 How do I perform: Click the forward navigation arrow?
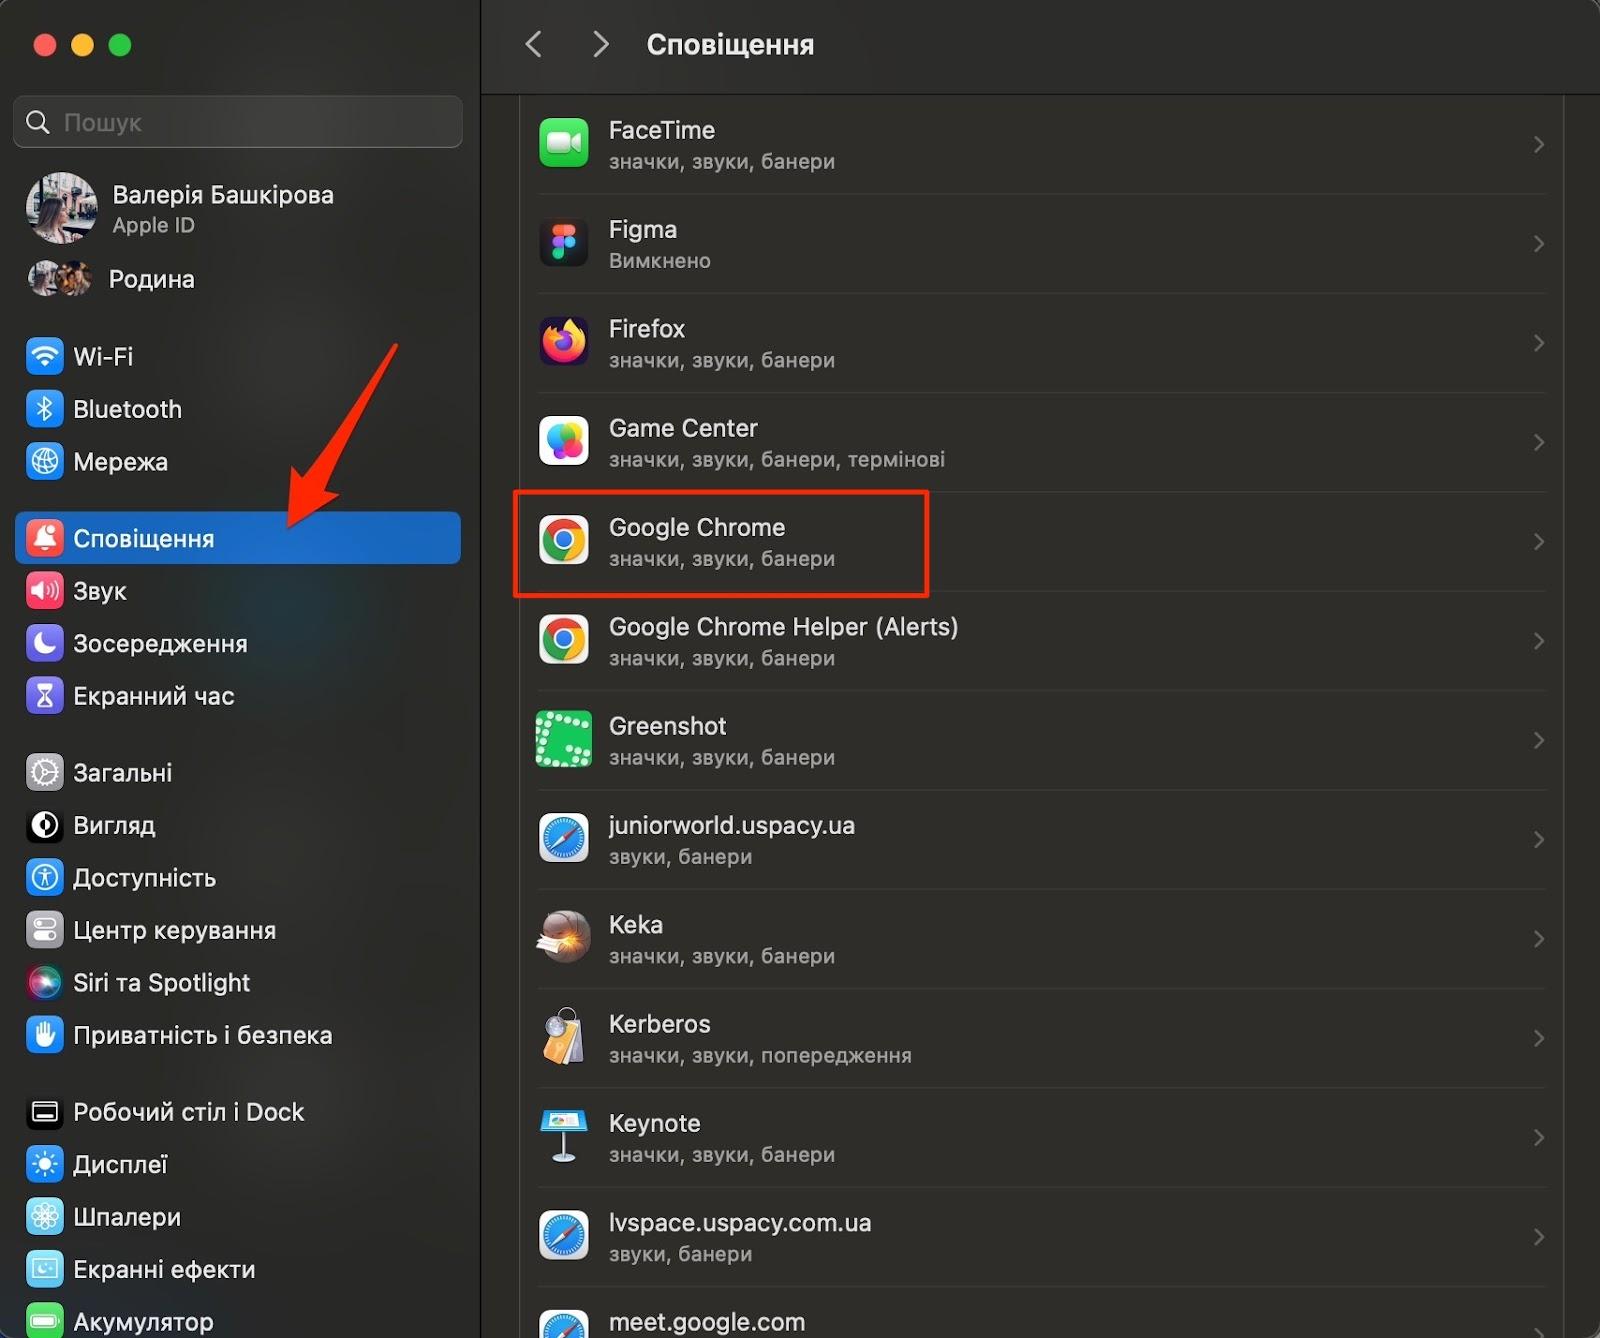600,44
